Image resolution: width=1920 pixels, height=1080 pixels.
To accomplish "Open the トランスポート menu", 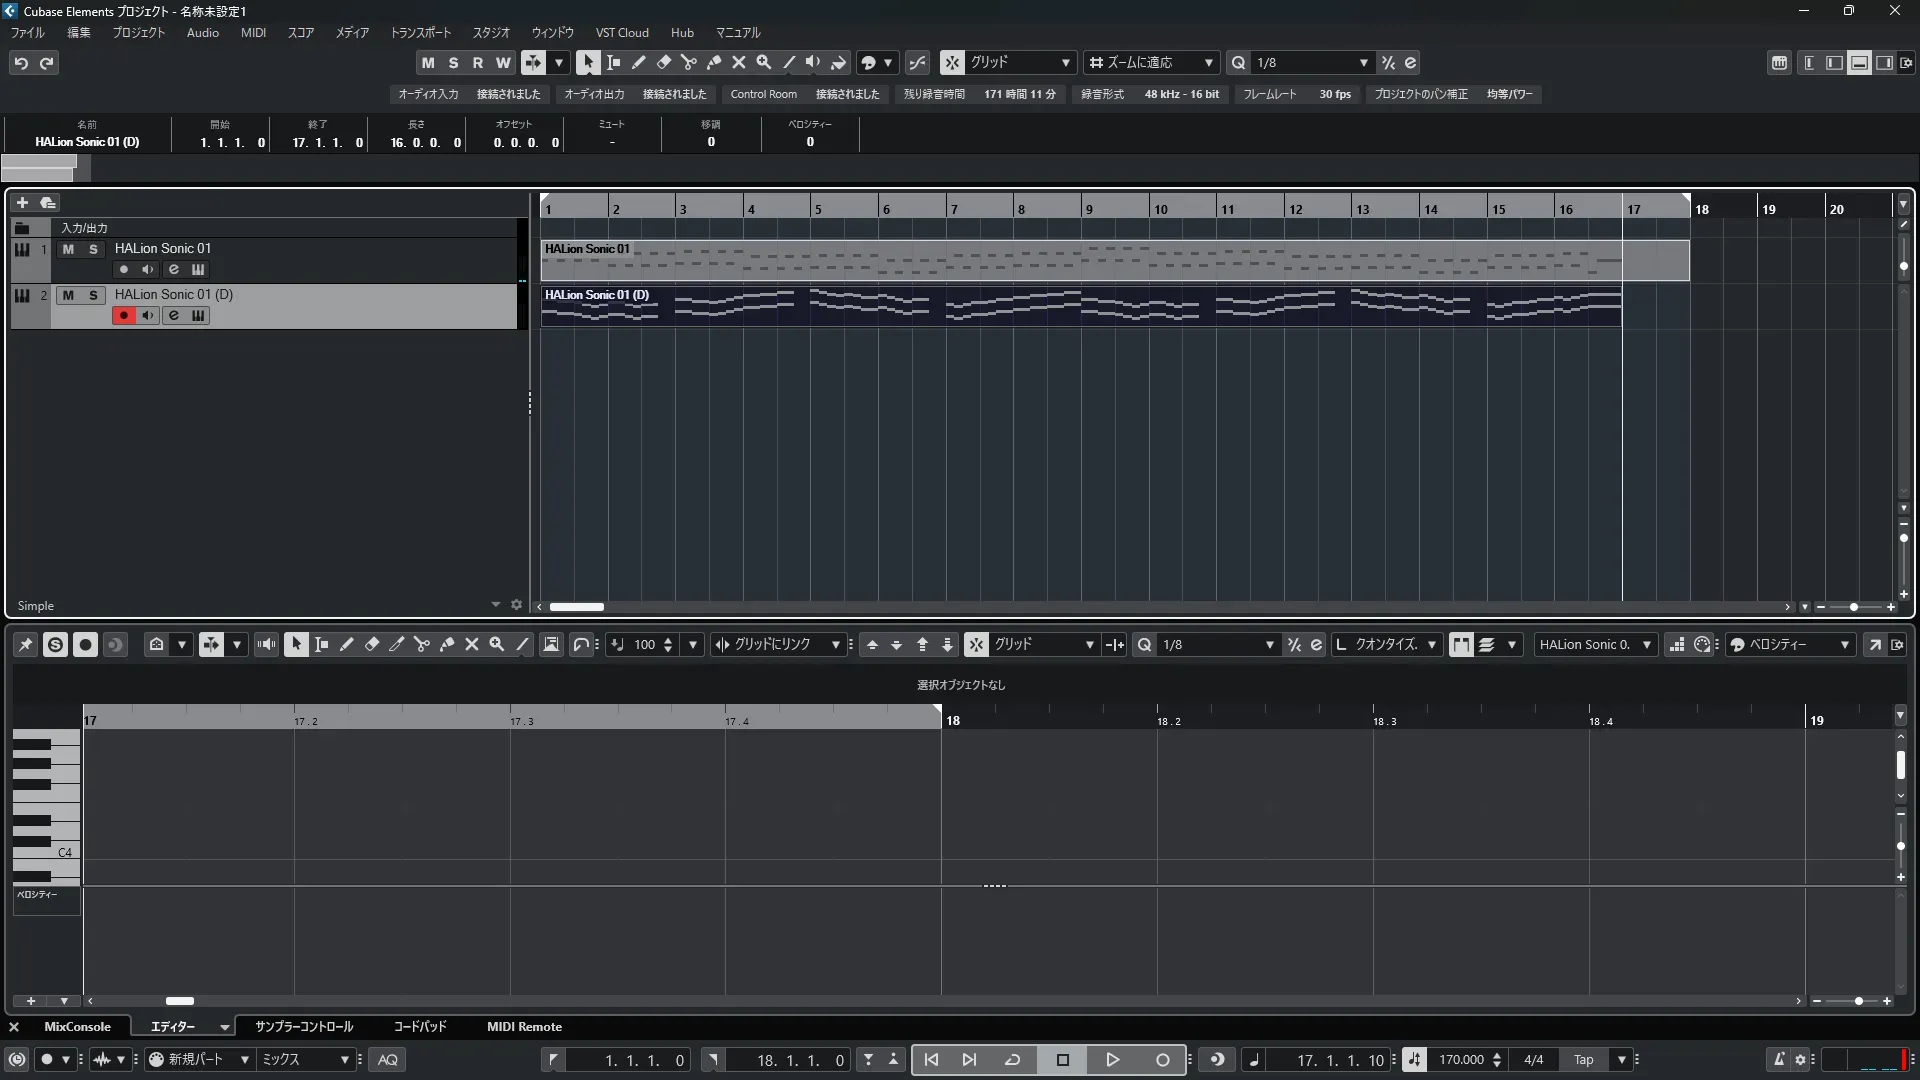I will pyautogui.click(x=420, y=32).
